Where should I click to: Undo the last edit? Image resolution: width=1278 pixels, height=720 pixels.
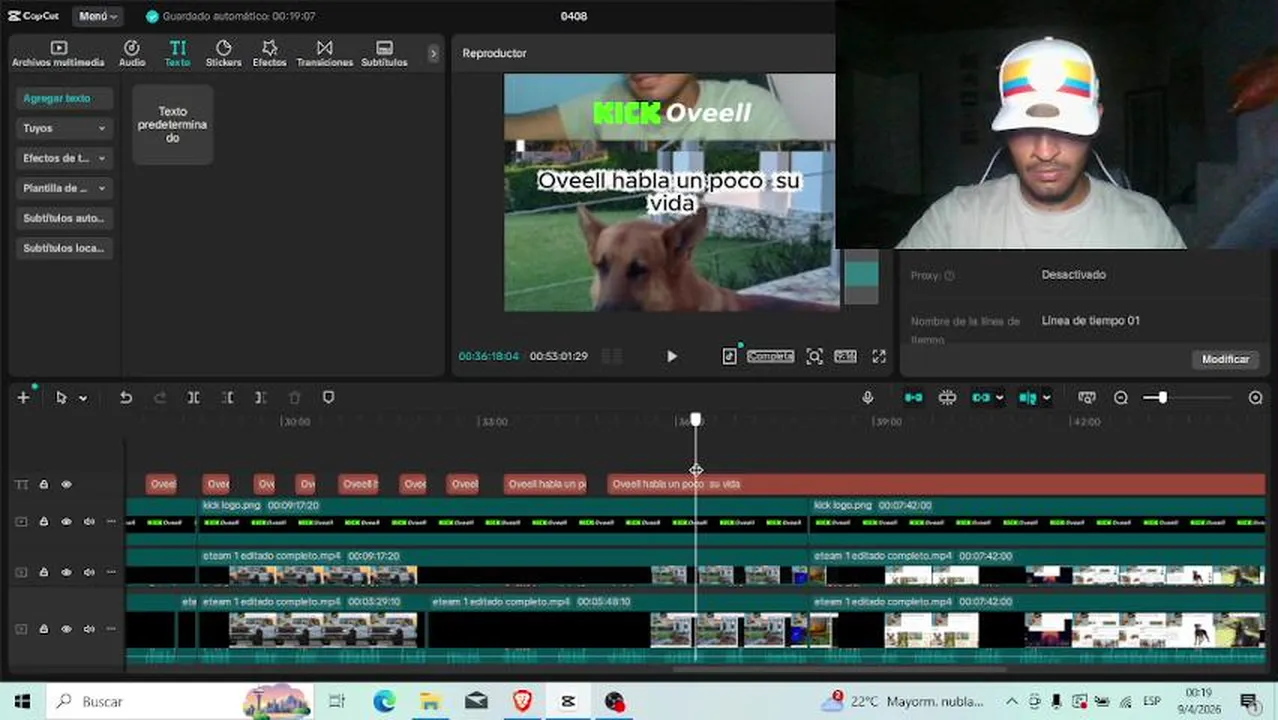pos(126,398)
